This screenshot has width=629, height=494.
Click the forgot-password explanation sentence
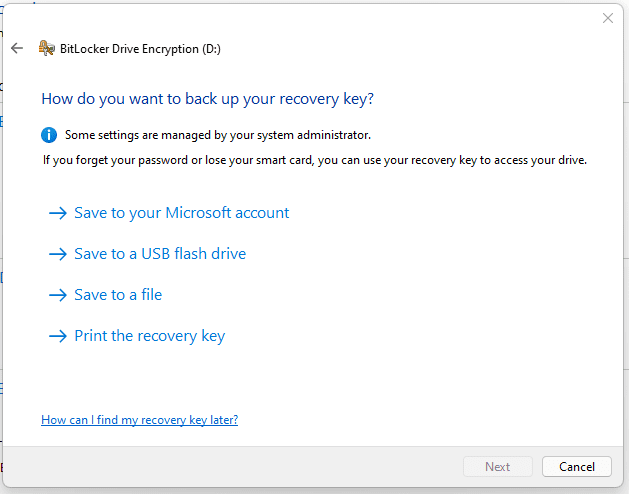pos(314,160)
